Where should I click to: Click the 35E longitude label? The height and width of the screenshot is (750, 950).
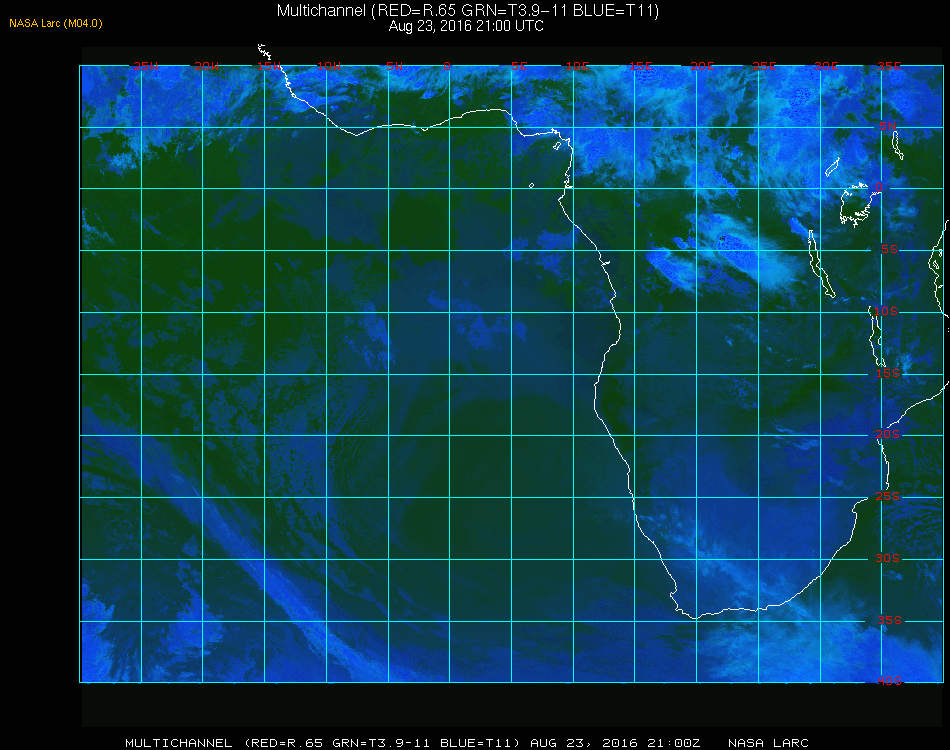pyautogui.click(x=889, y=66)
